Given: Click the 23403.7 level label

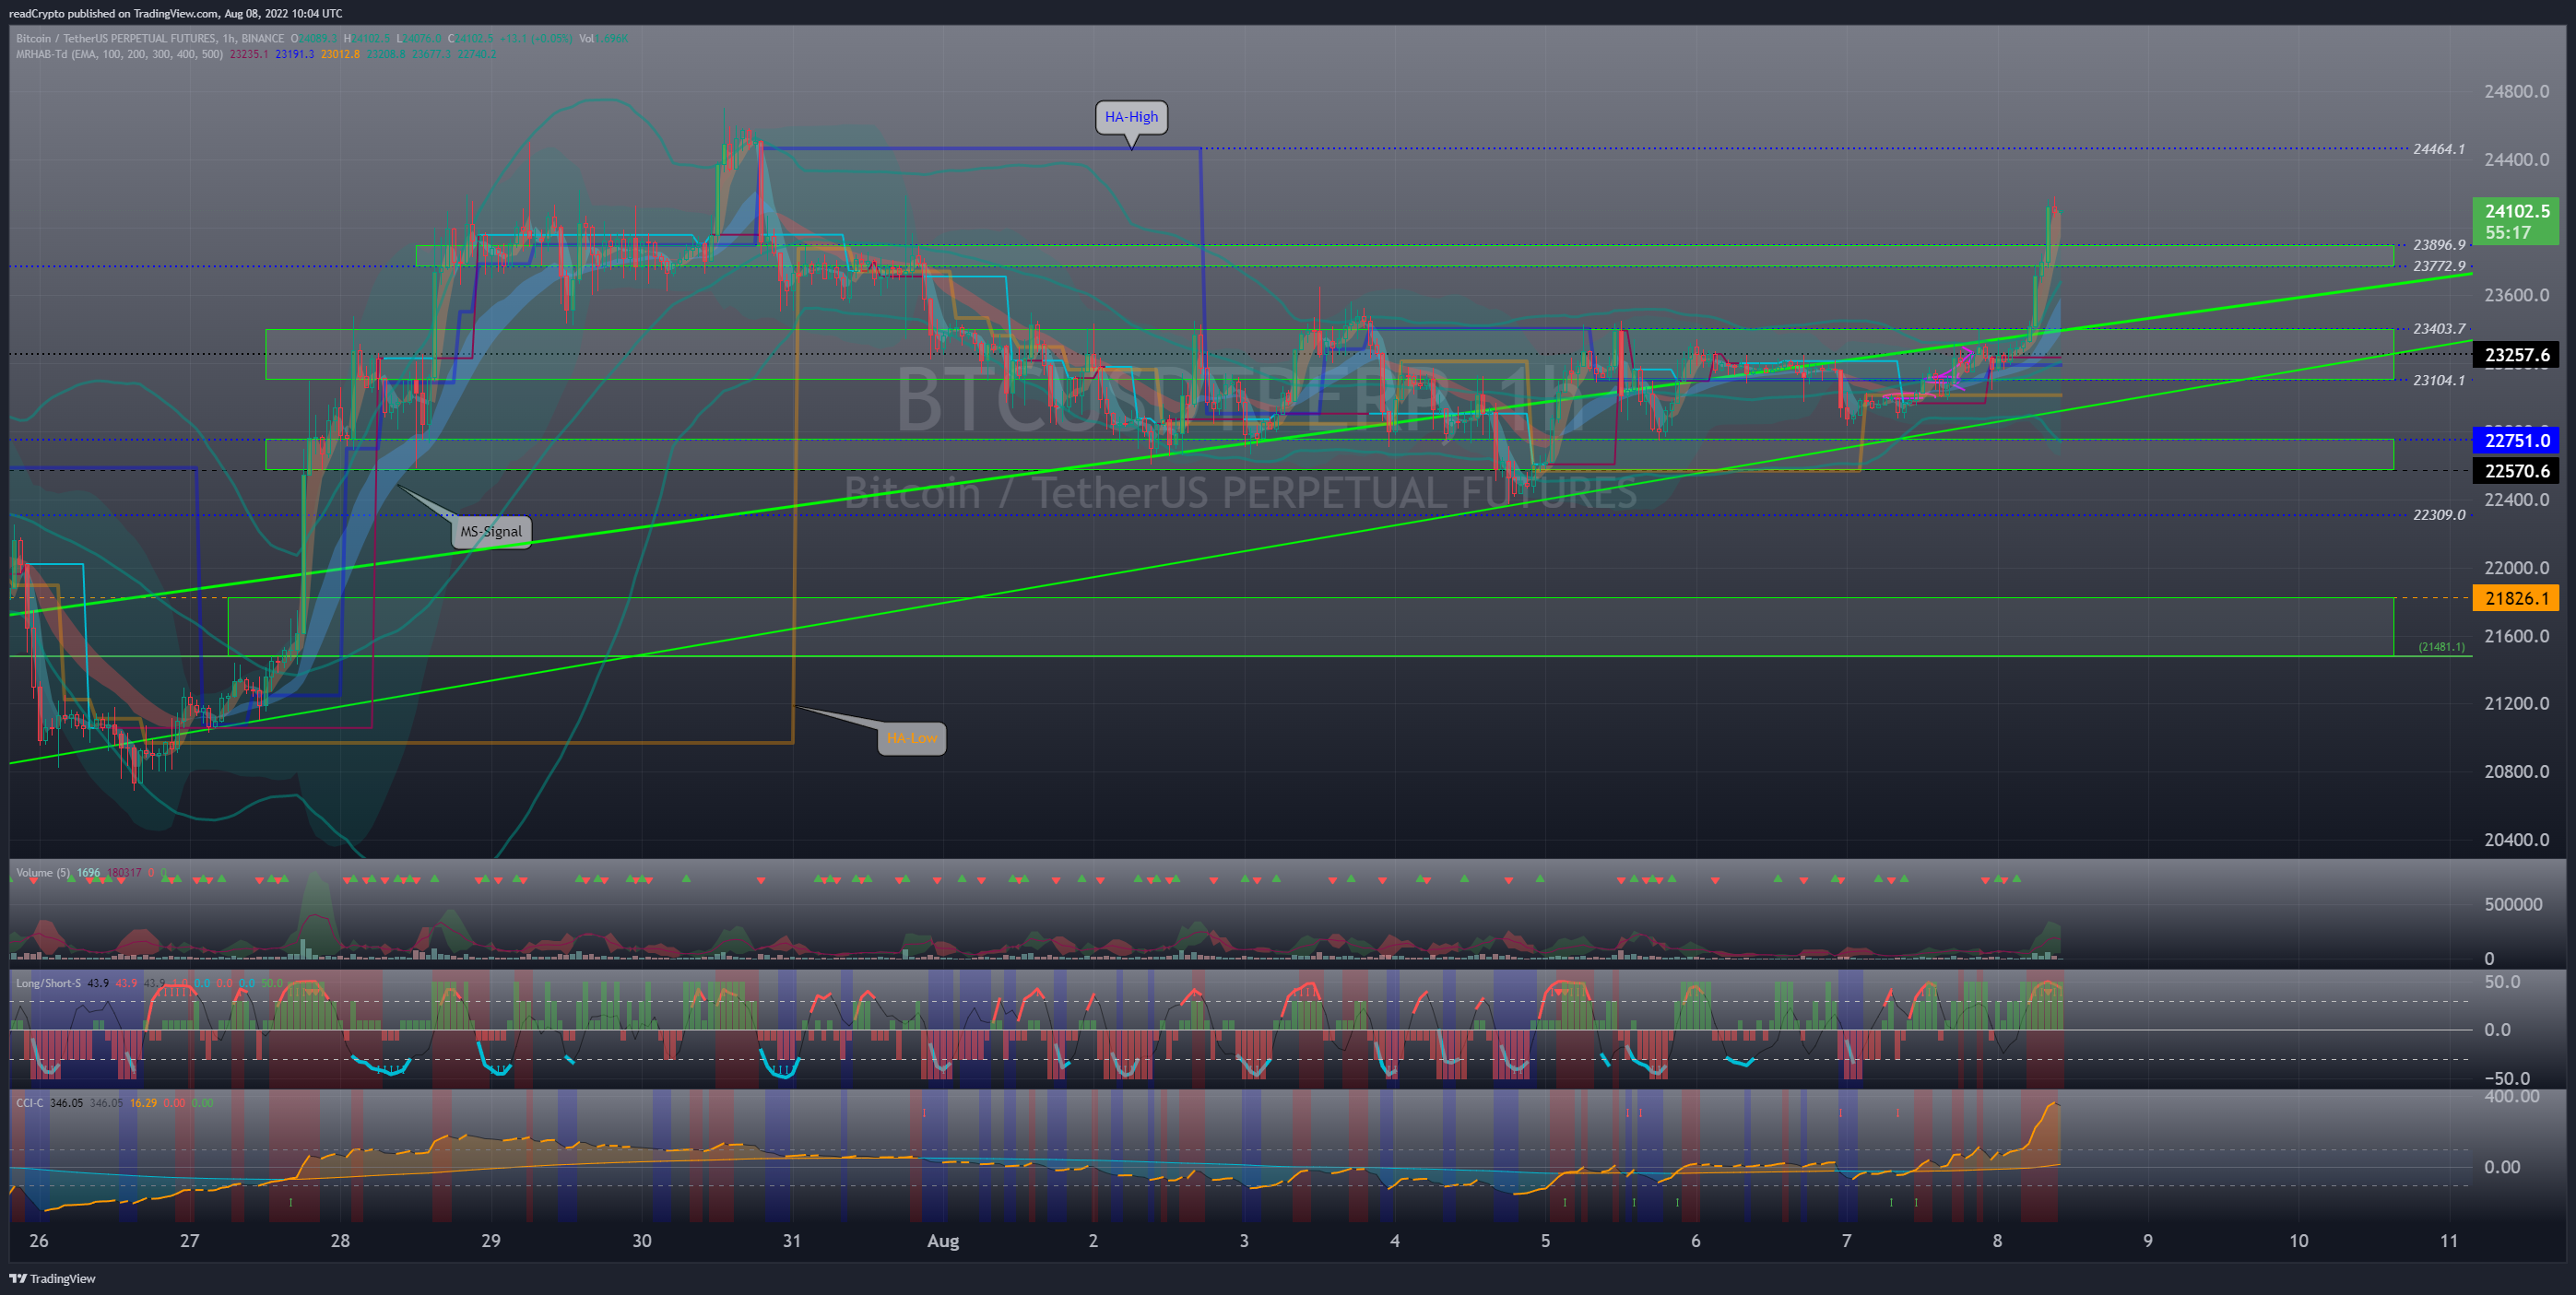Looking at the screenshot, I should pos(2439,329).
